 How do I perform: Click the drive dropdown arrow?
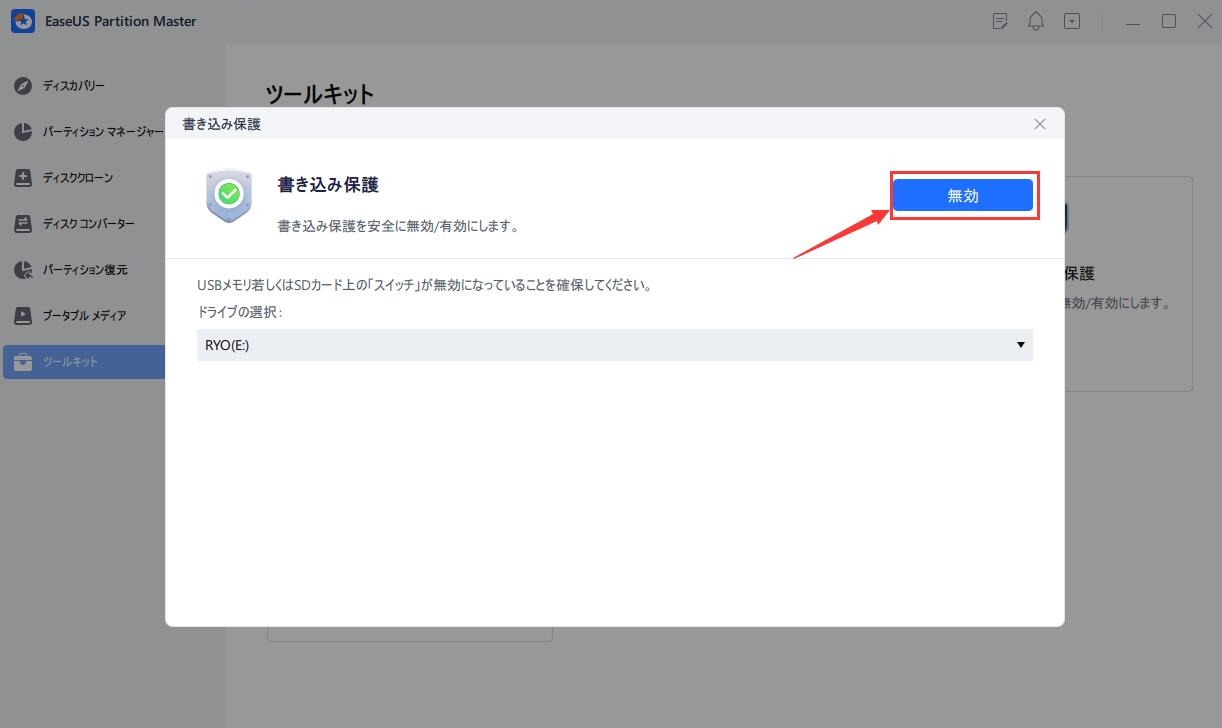[x=1020, y=345]
